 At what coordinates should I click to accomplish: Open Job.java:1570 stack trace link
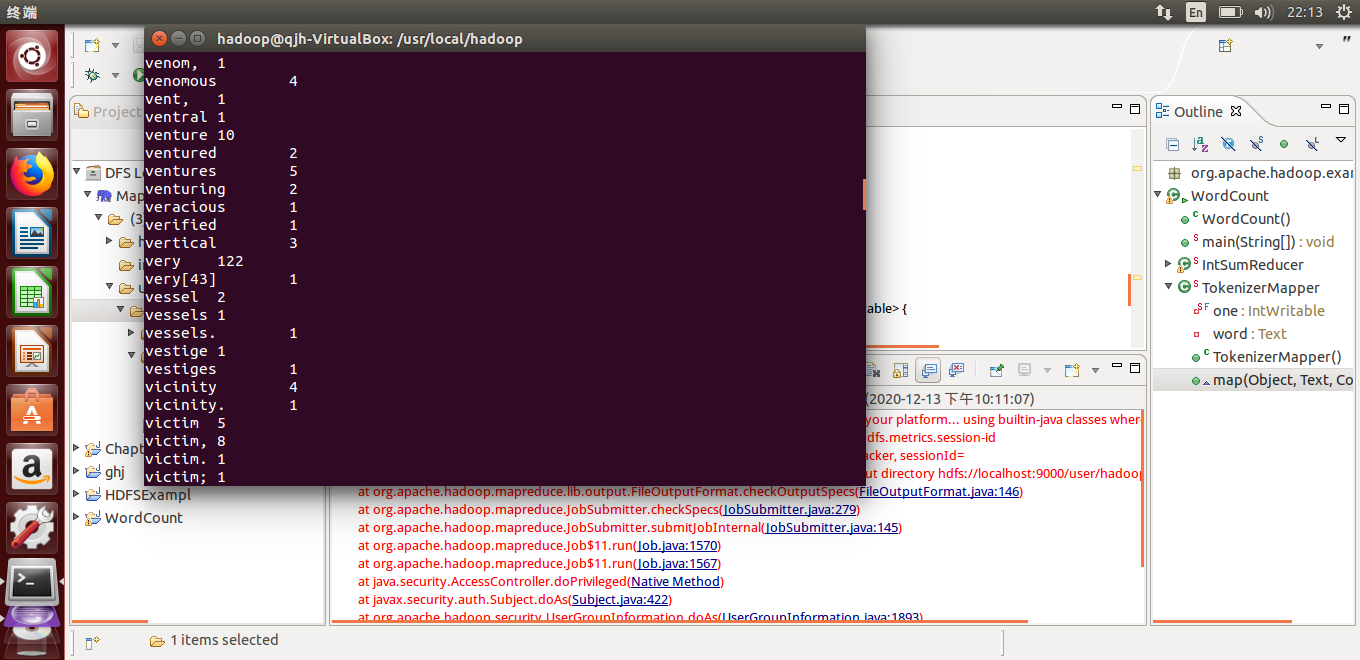click(x=677, y=545)
